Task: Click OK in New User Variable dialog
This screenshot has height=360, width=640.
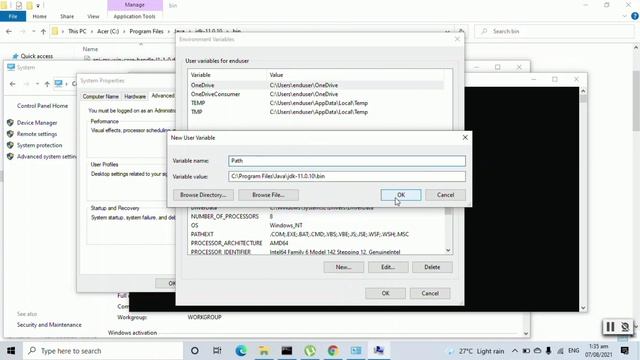Action: tap(401, 195)
